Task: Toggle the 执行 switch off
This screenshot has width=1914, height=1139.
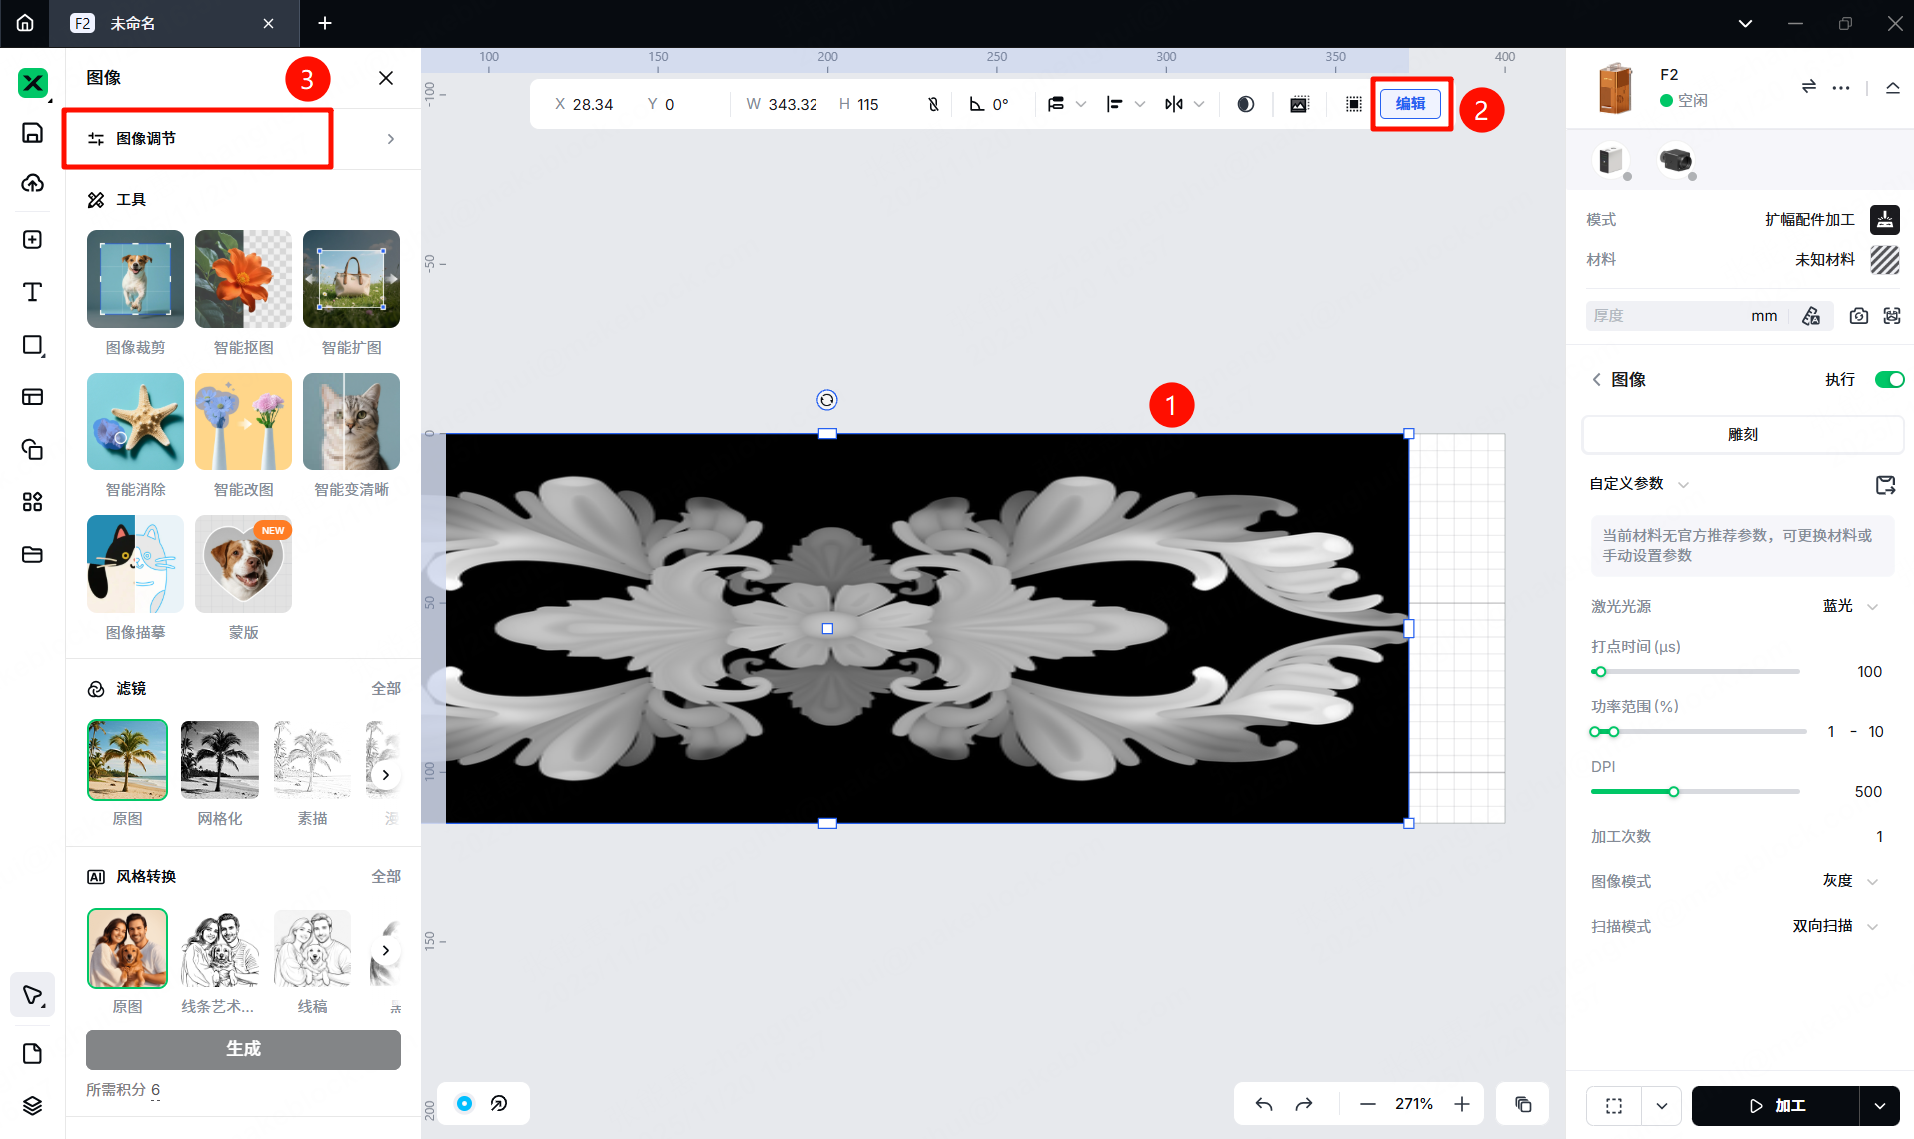Action: click(x=1889, y=379)
